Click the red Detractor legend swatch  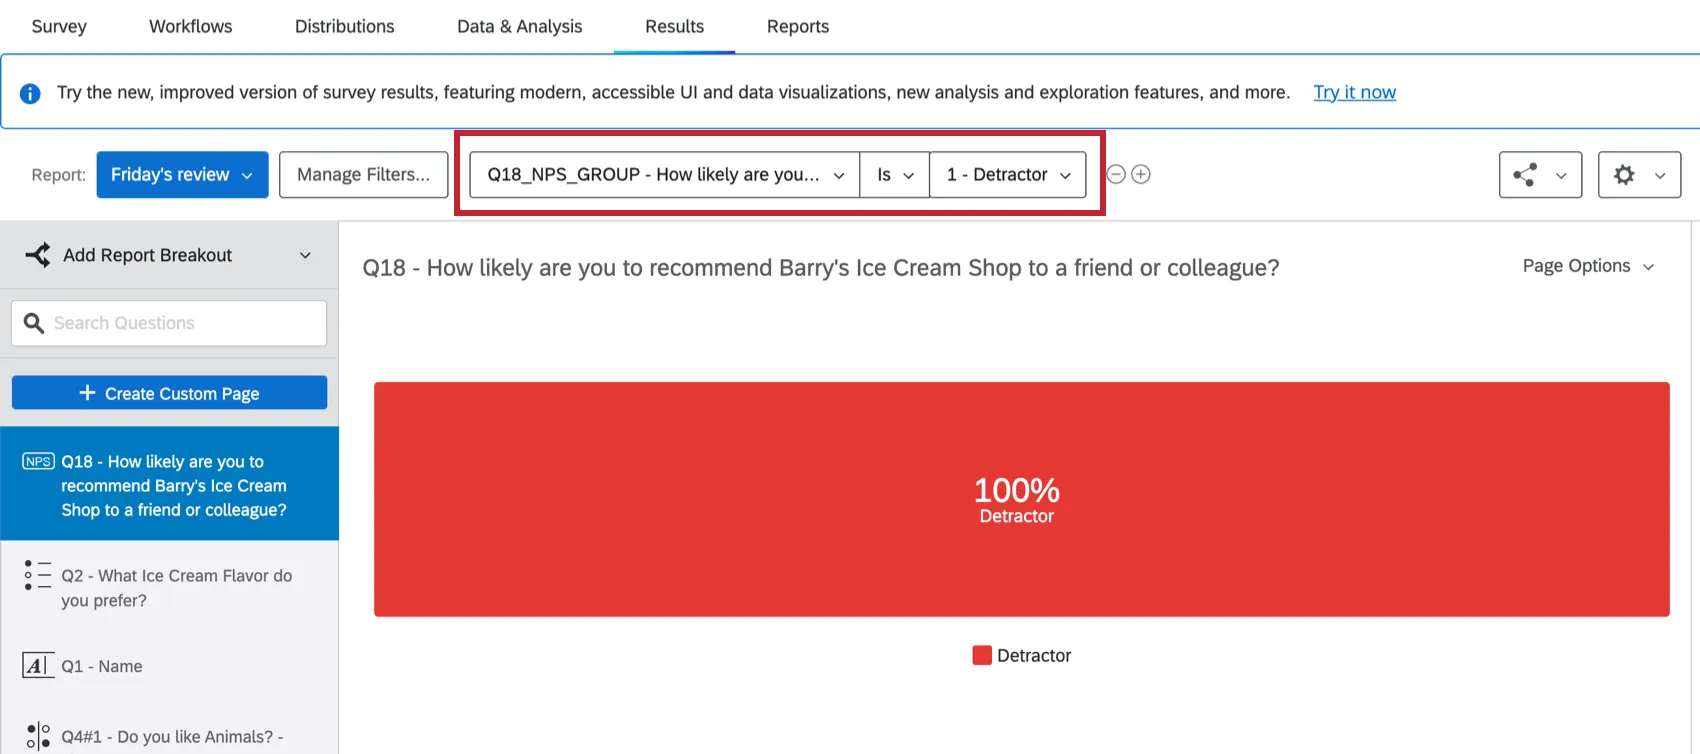[982, 655]
